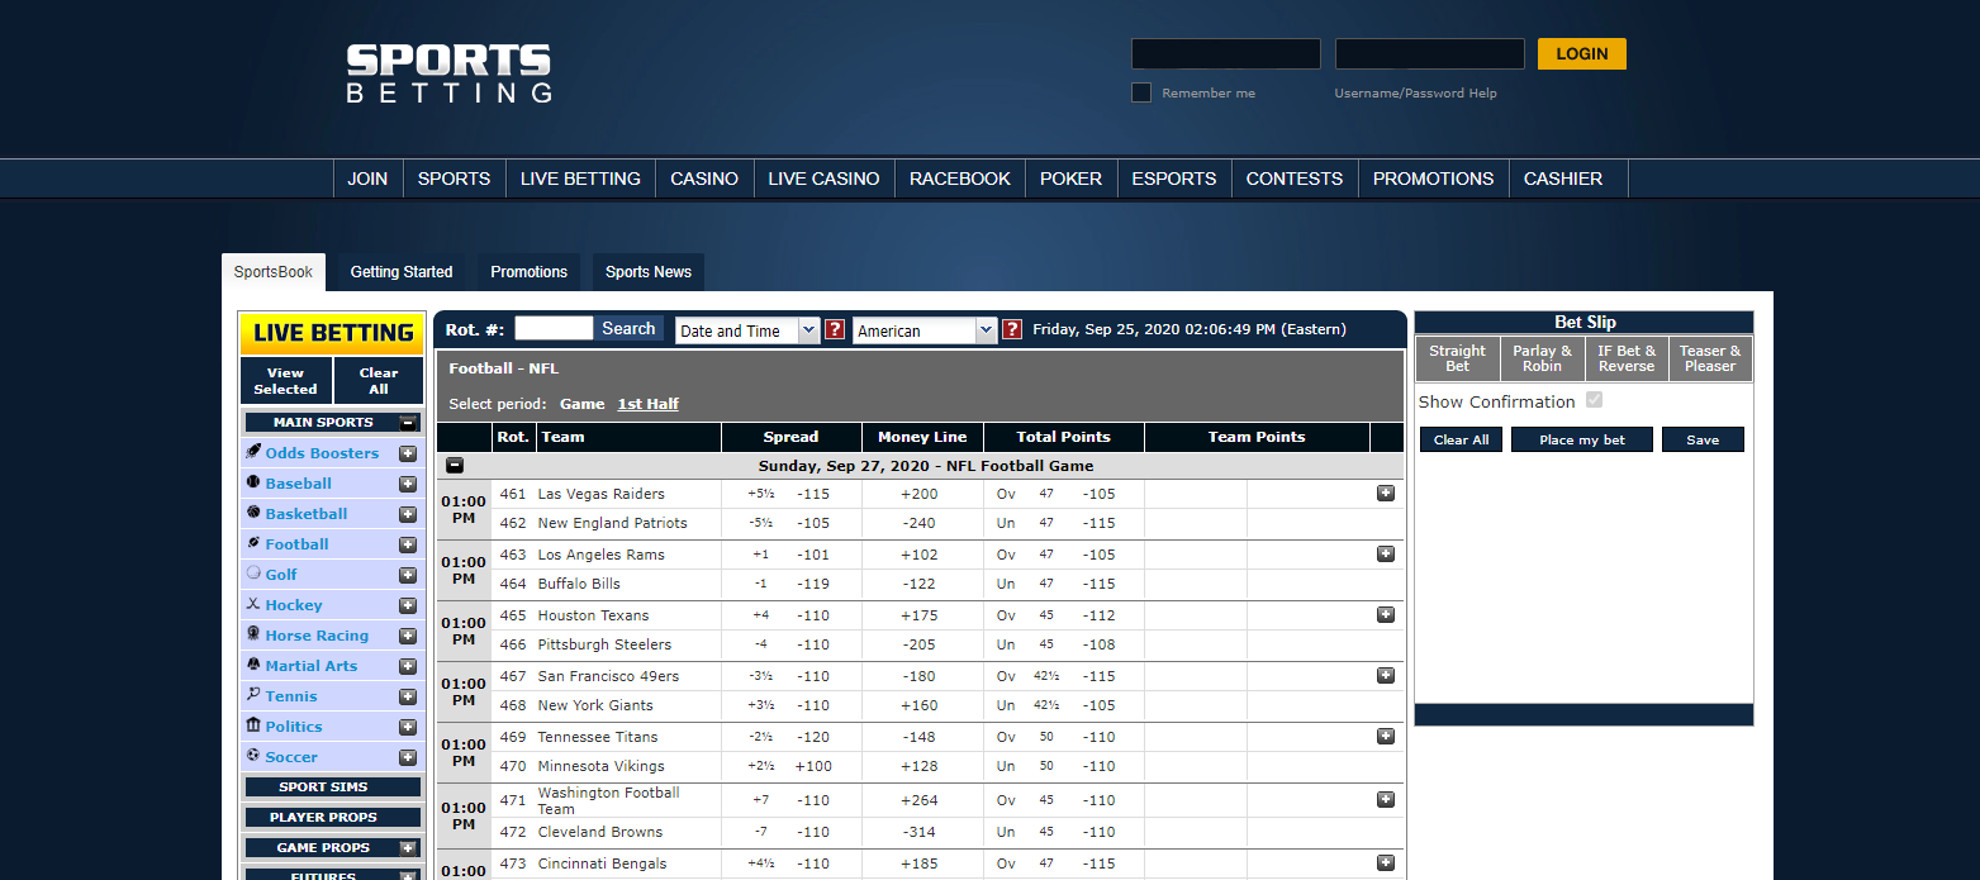
Task: Expand Game Props section
Action: [x=408, y=848]
